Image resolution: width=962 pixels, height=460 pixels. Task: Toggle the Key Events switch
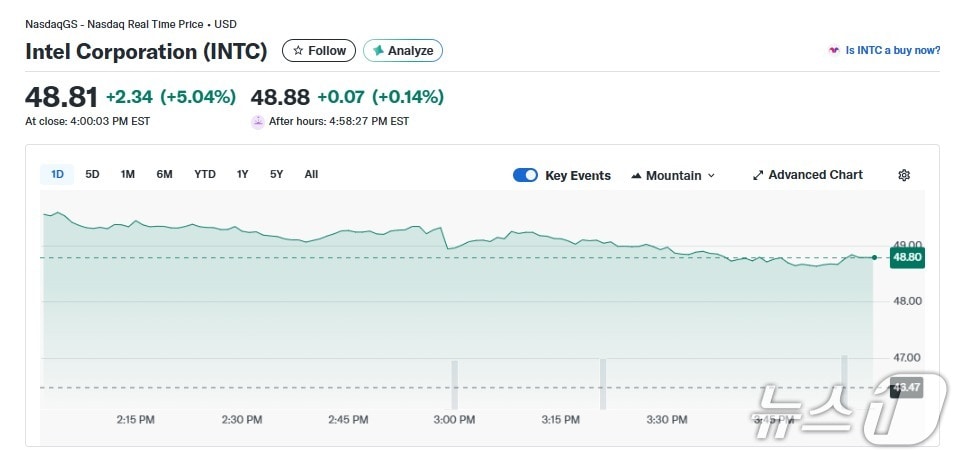pyautogui.click(x=525, y=175)
